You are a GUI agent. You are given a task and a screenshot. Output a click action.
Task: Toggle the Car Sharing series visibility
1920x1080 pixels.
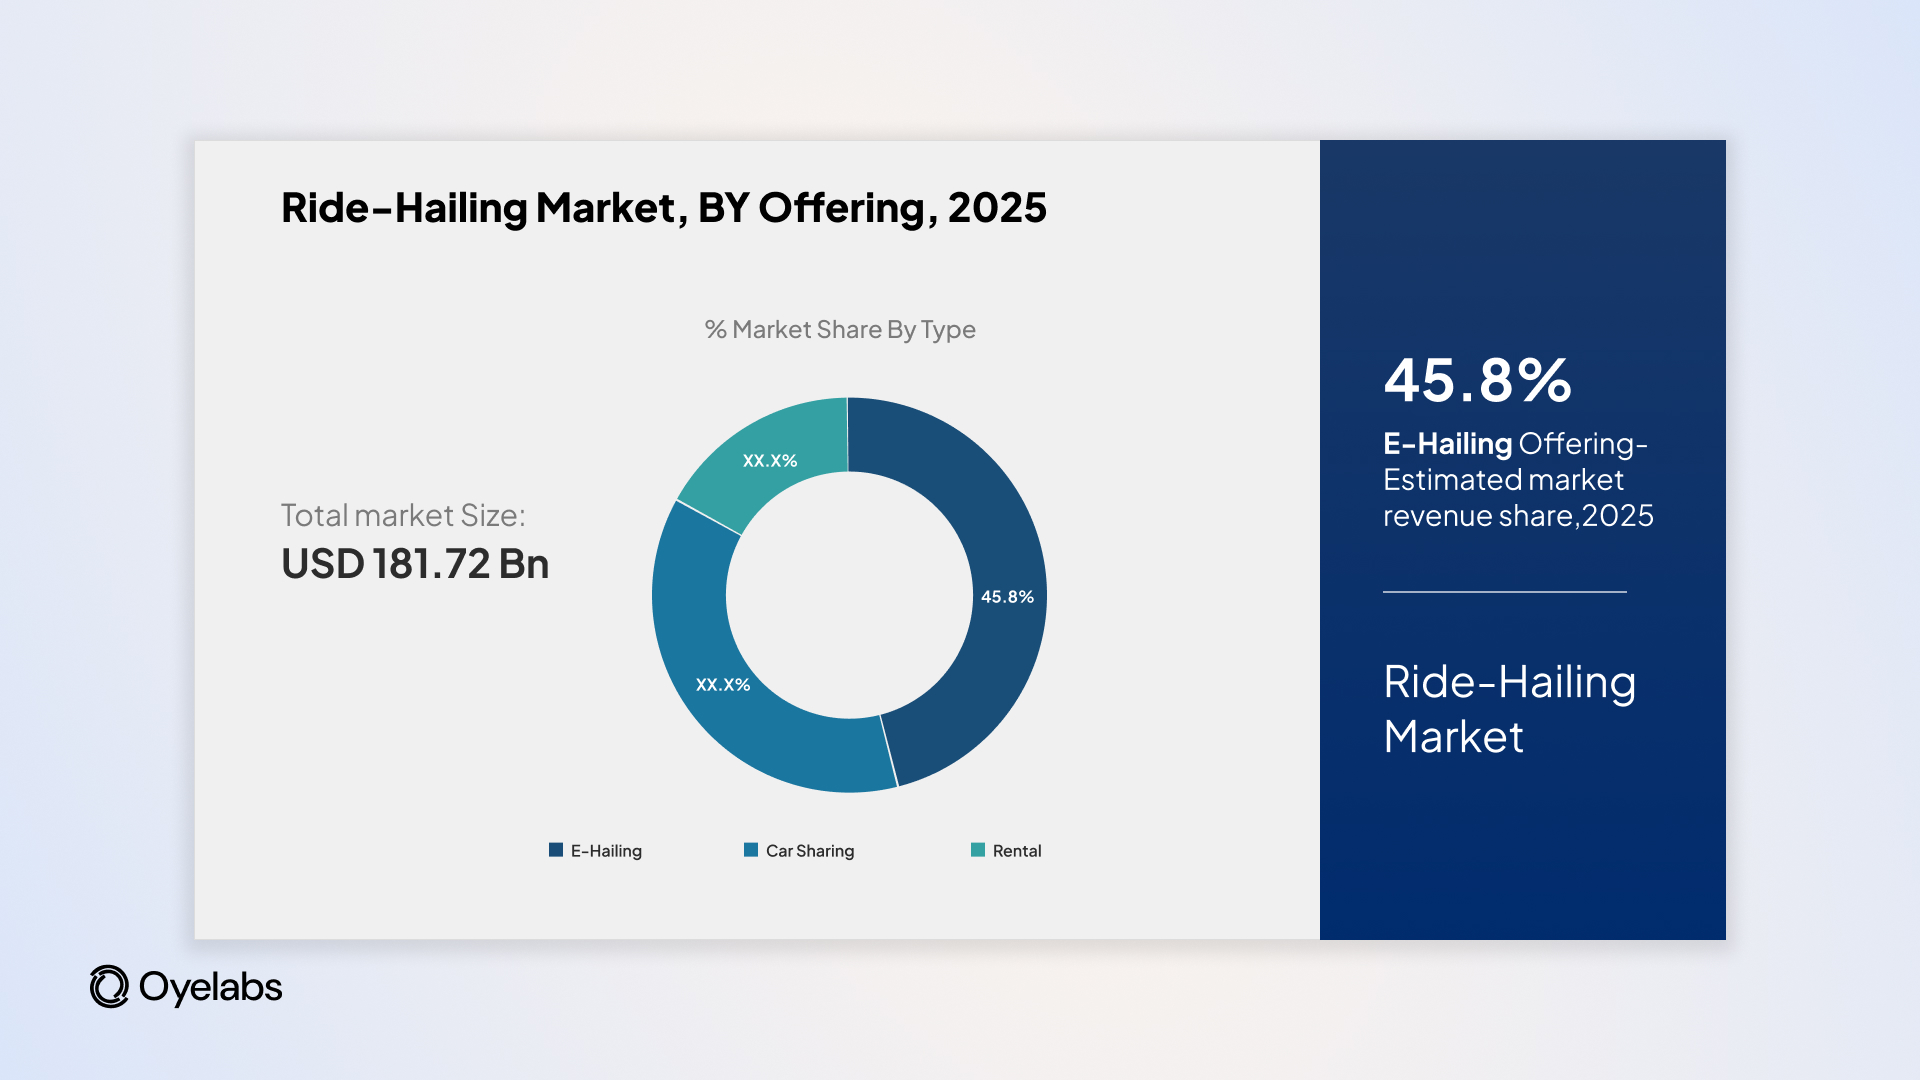pos(809,850)
